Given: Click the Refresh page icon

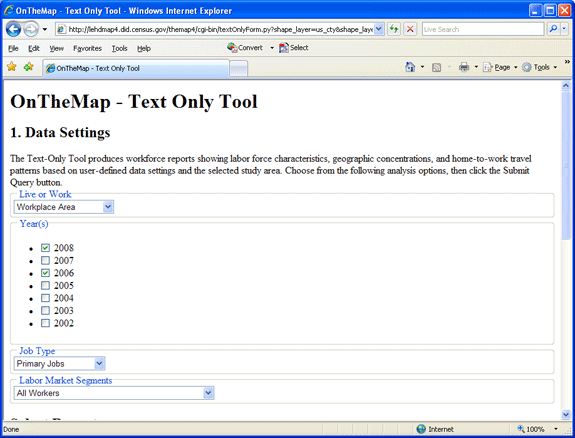Looking at the screenshot, I should tap(394, 29).
